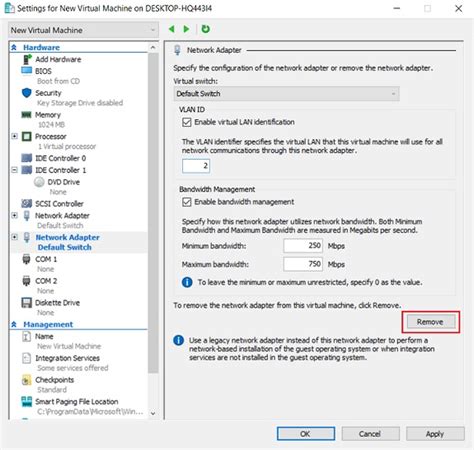This screenshot has height=450, width=474.
Task: Select the Checkpoints item
Action: (x=55, y=380)
